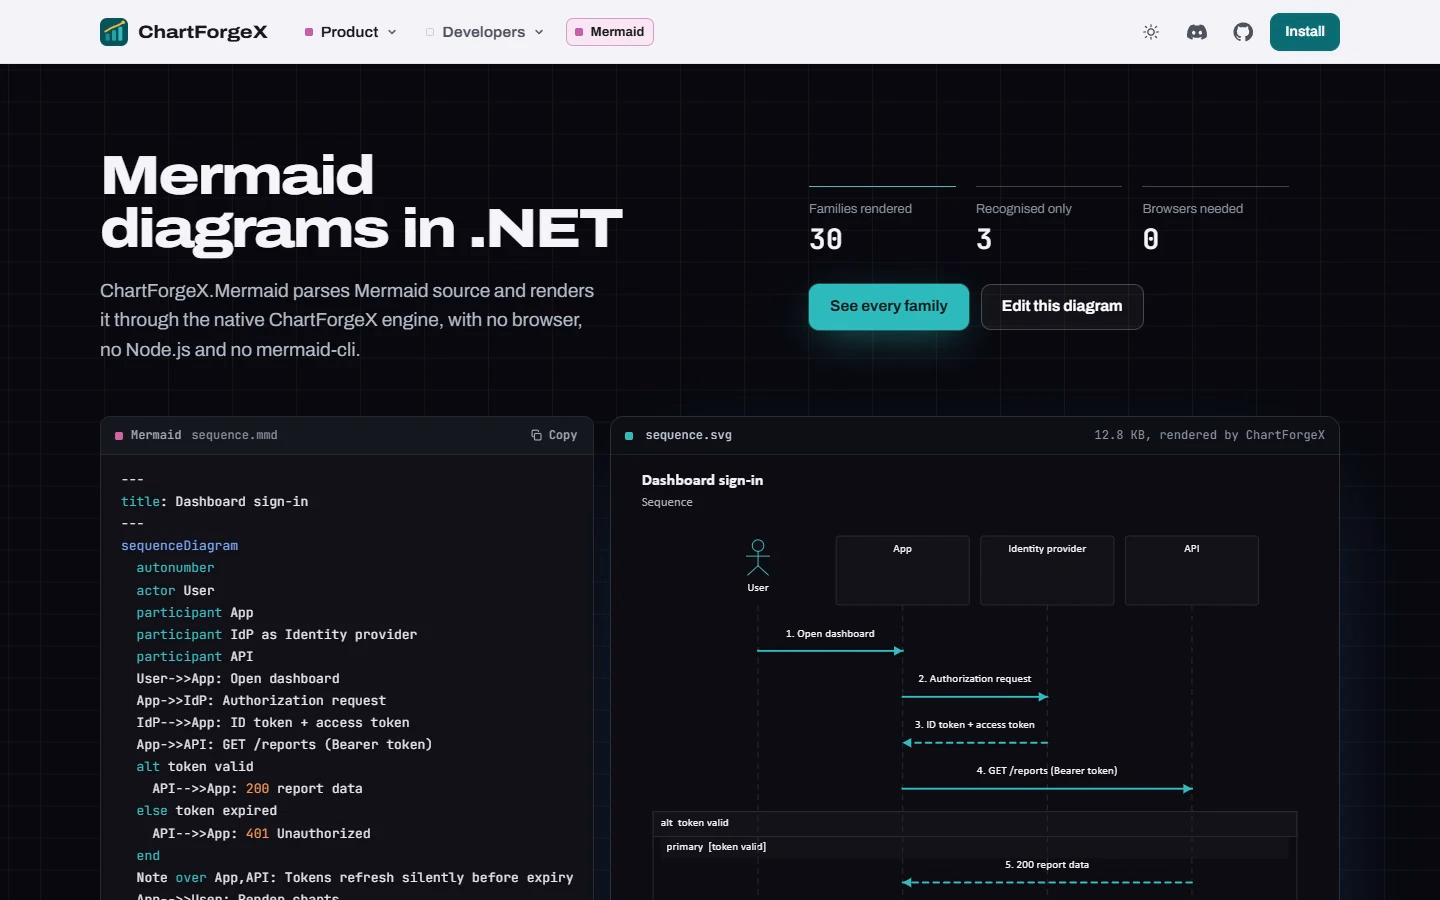The width and height of the screenshot is (1440, 900).
Task: Click the '5. 200 report data' label
Action: 1047,865
